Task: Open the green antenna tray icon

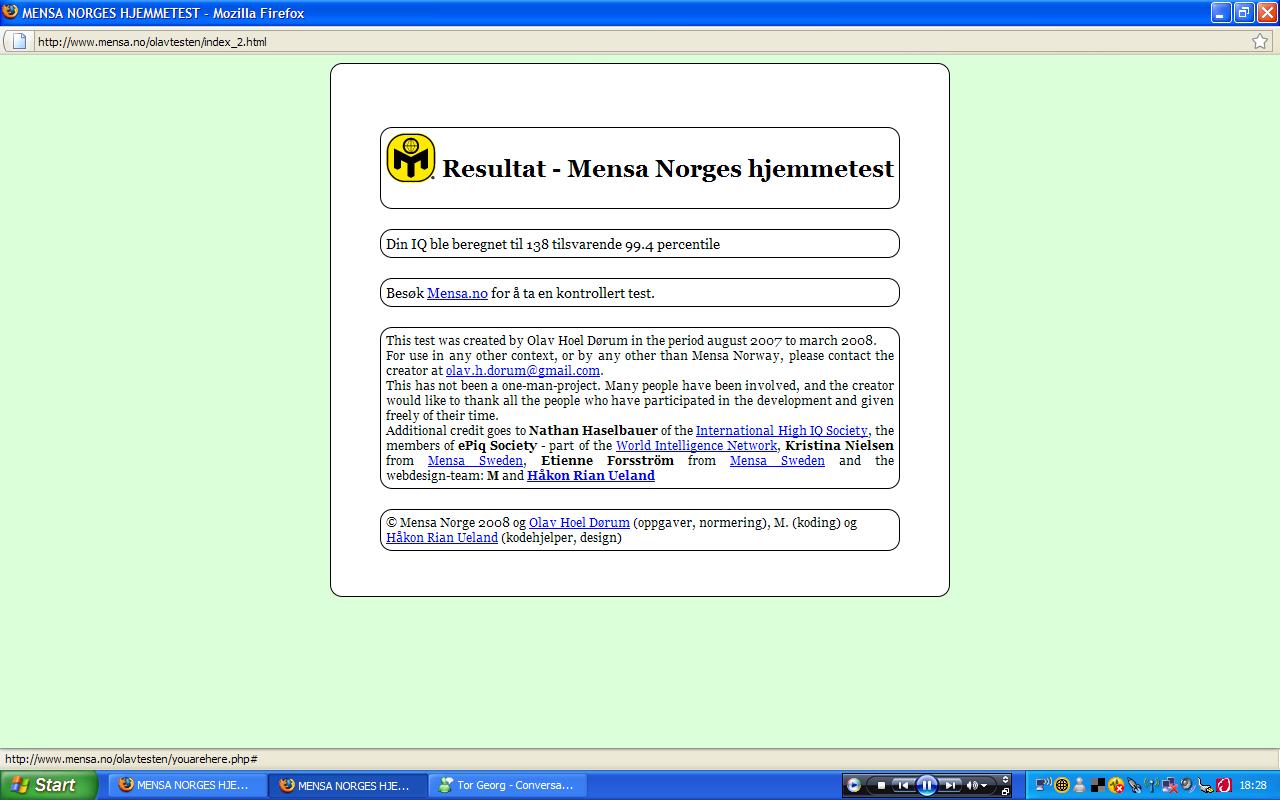Action: point(1151,785)
